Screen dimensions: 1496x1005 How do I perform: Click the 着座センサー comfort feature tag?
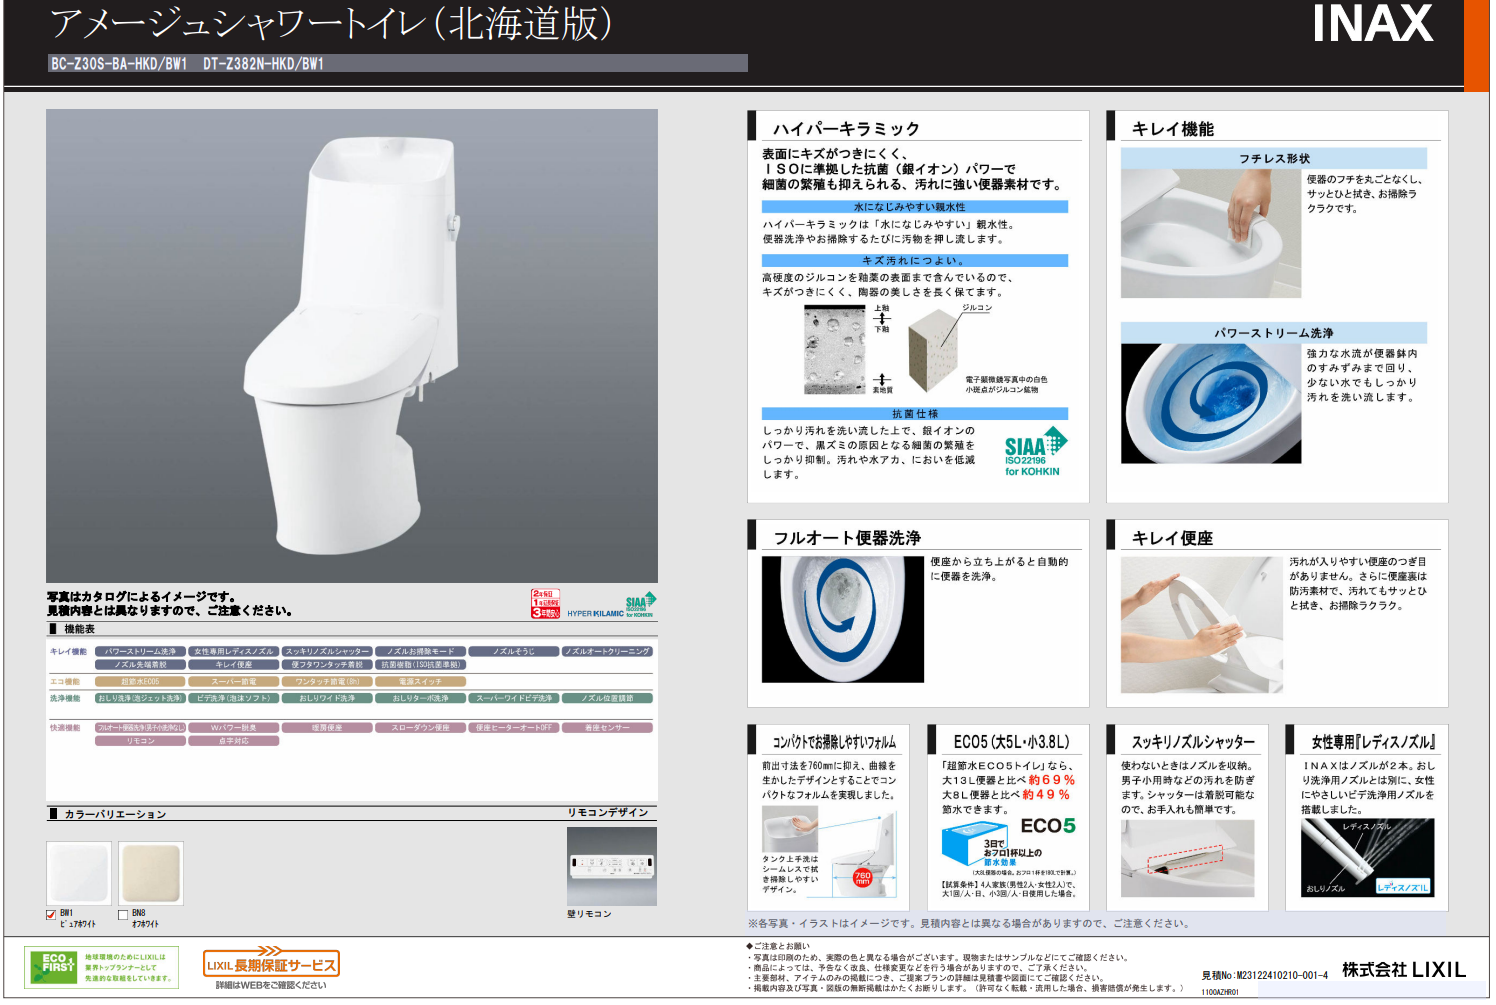(x=607, y=728)
